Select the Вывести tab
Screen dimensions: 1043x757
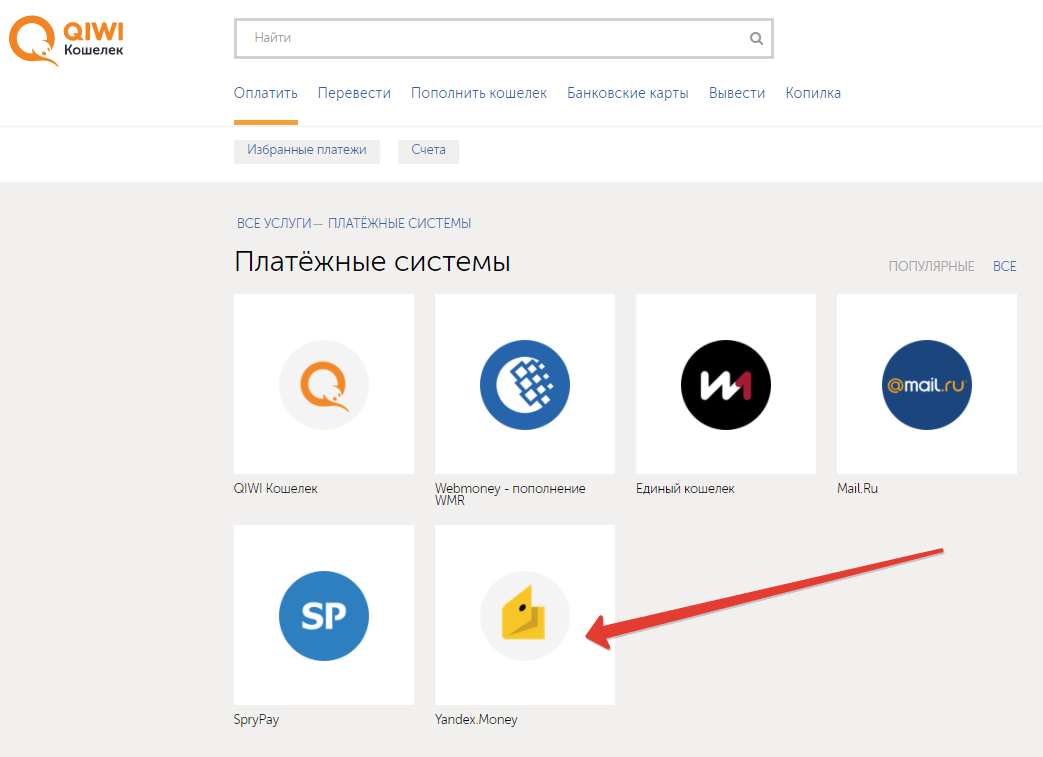[x=736, y=93]
